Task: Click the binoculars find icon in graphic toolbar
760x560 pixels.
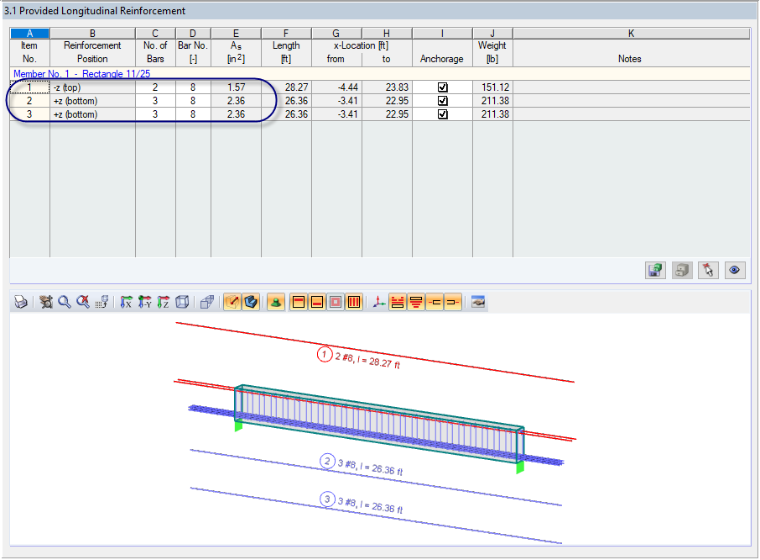Action: click(x=46, y=302)
